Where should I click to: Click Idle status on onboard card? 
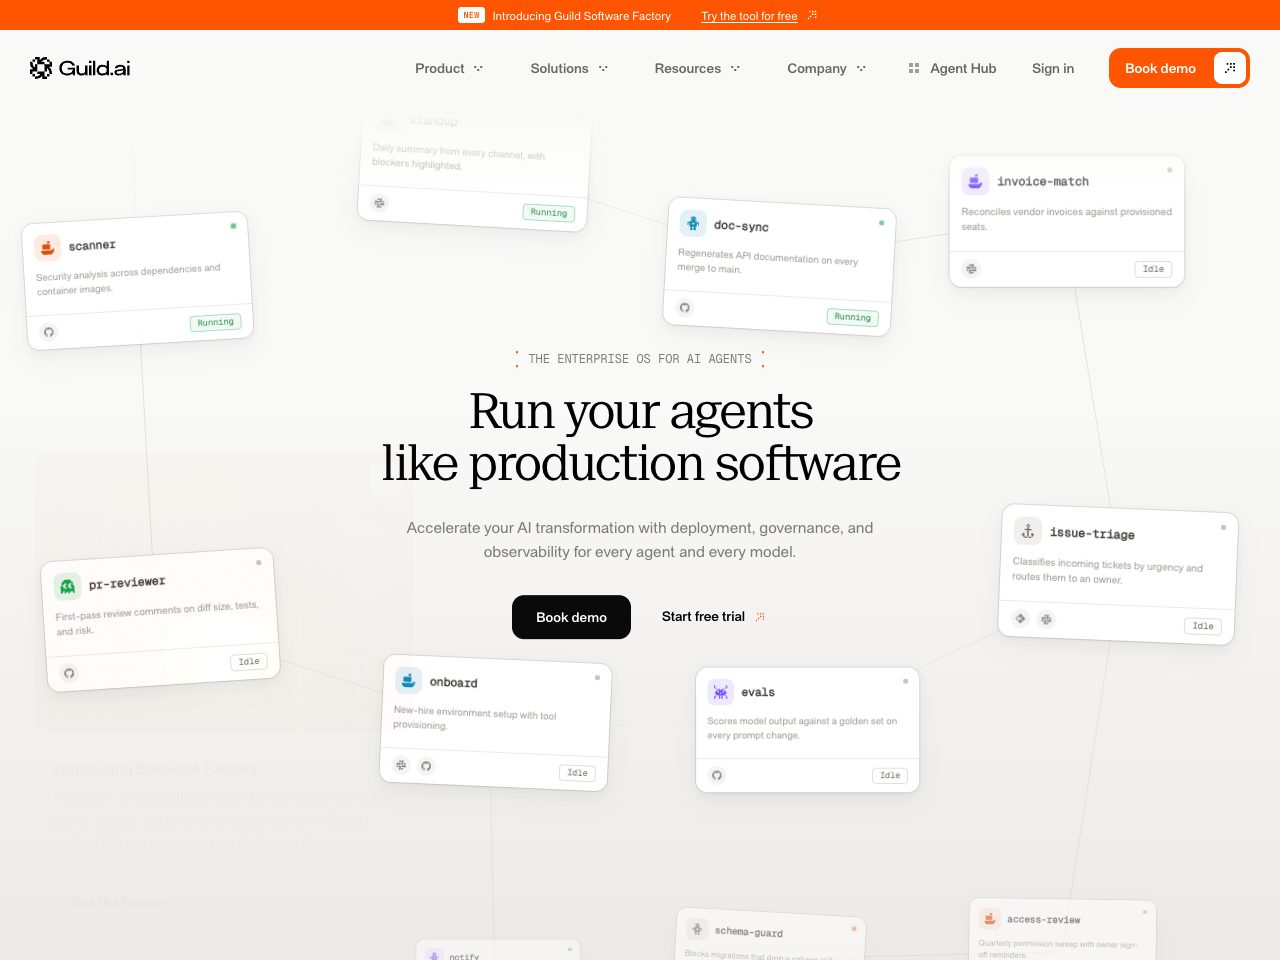pyautogui.click(x=577, y=773)
